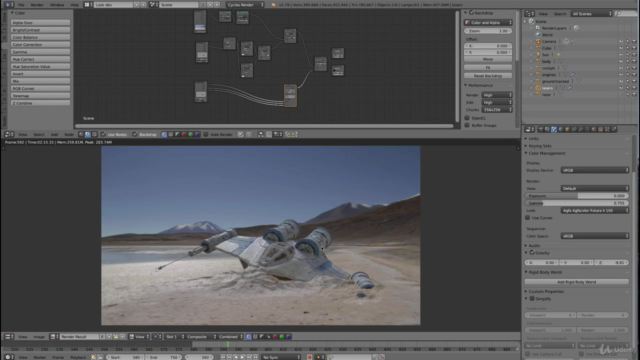The width and height of the screenshot is (640, 360).
Task: Add the Tonemap node
Action: pyautogui.click(x=40, y=96)
